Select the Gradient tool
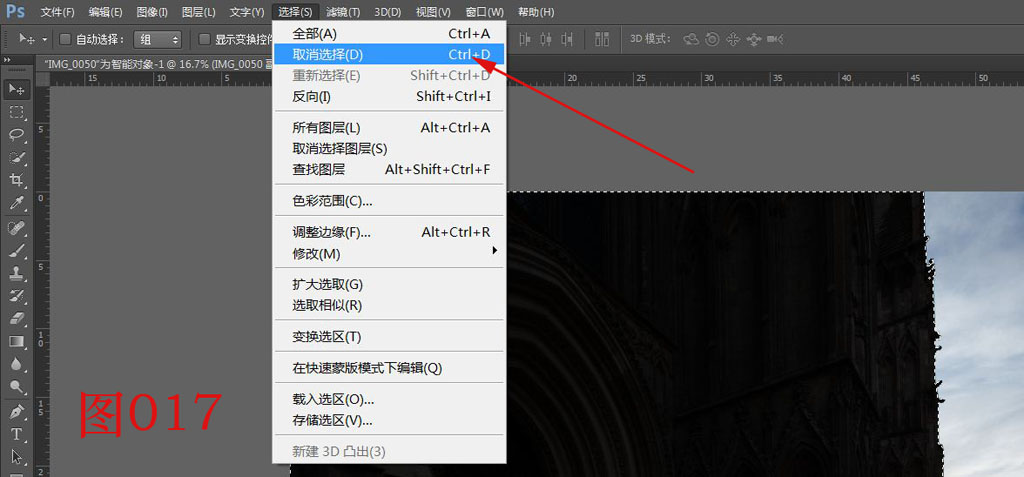The width and height of the screenshot is (1024, 477). click(16, 341)
